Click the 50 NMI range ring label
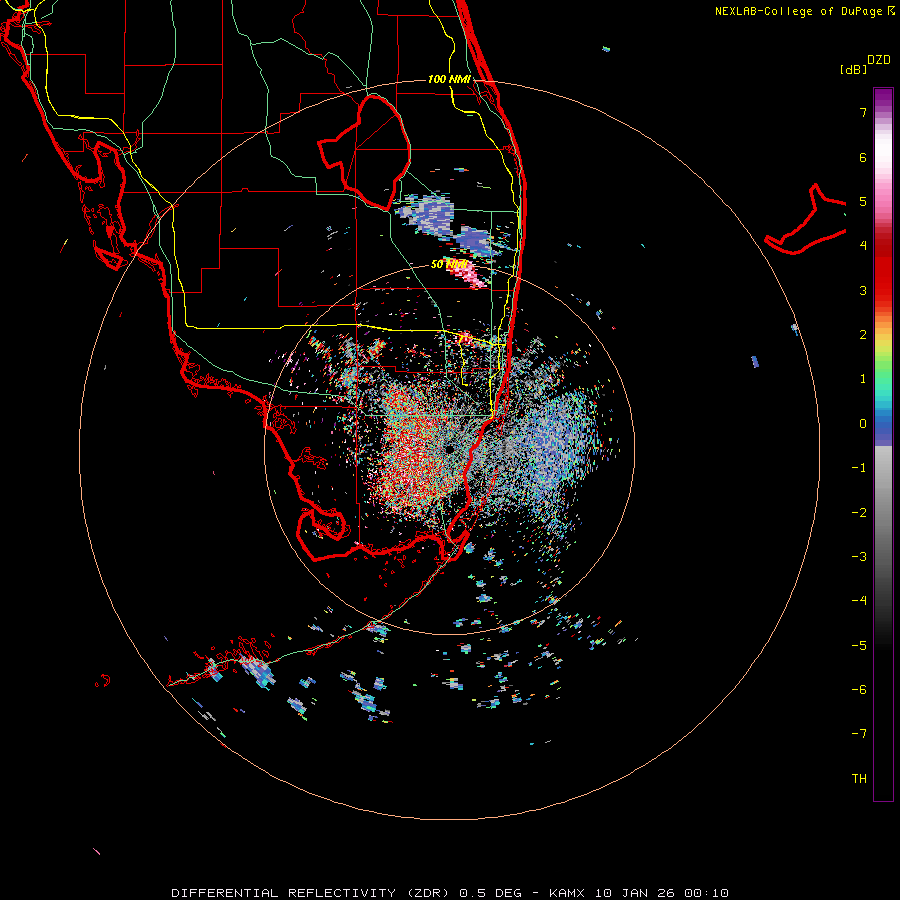The width and height of the screenshot is (900, 900). tap(449, 264)
